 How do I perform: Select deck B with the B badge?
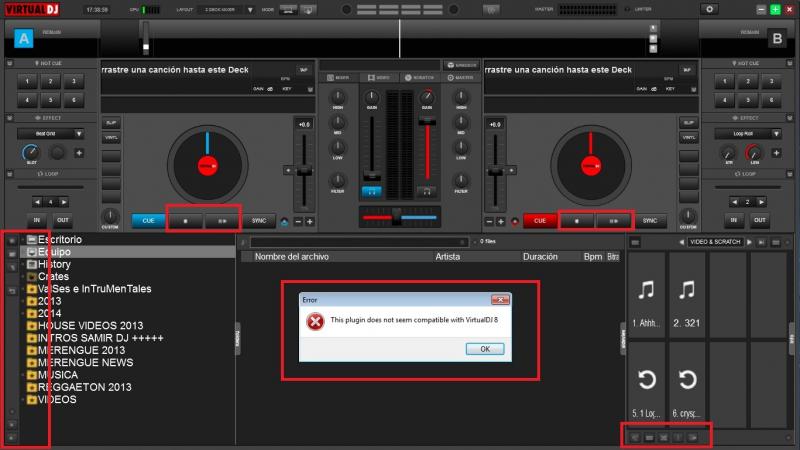click(777, 39)
